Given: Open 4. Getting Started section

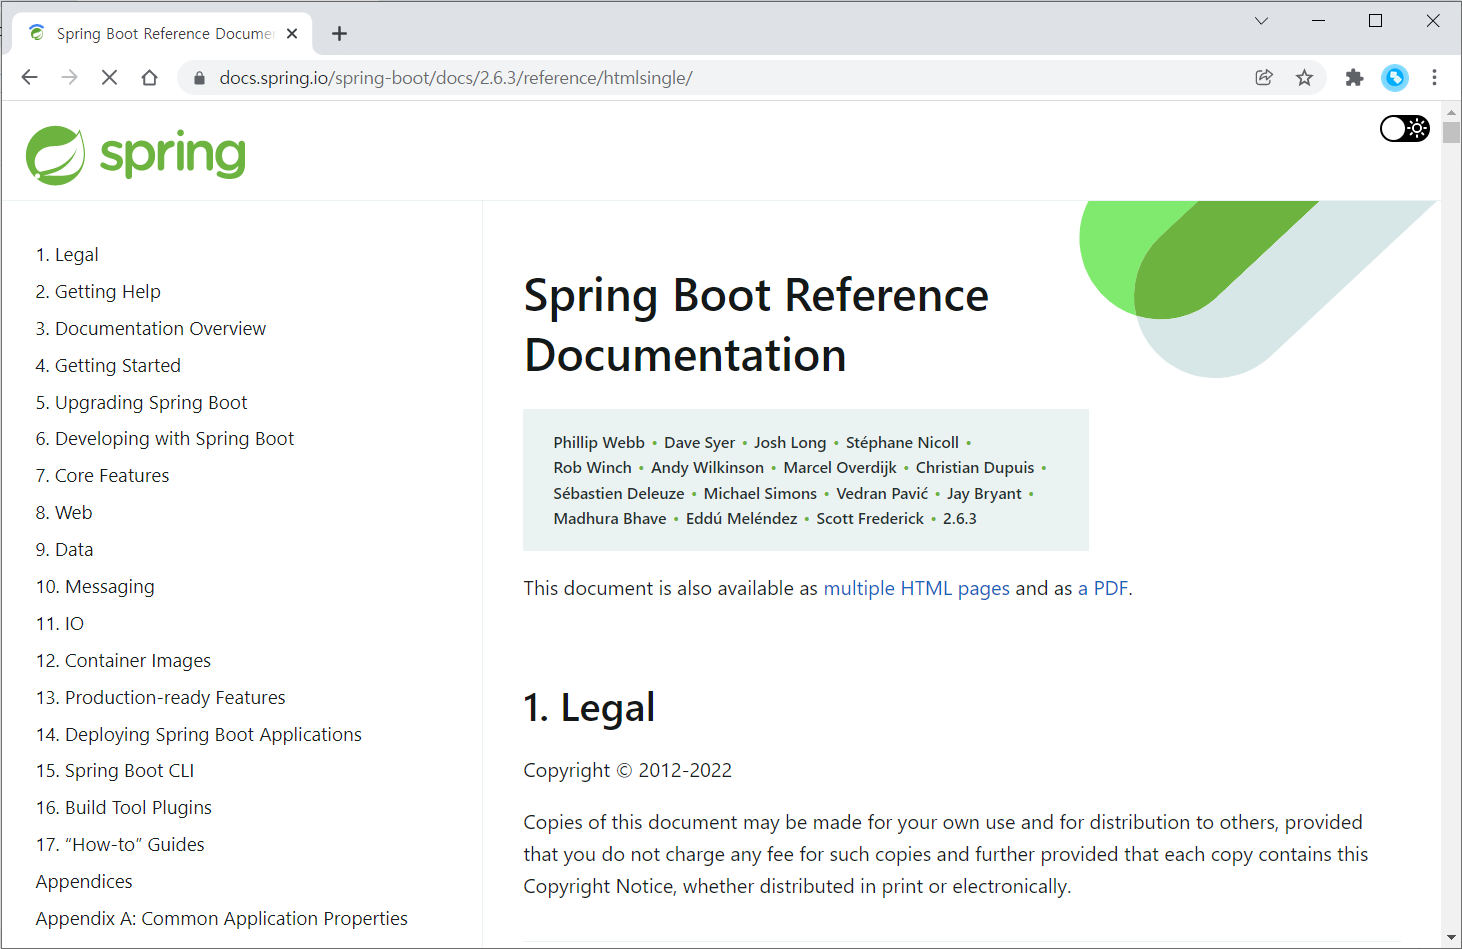Looking at the screenshot, I should click(108, 366).
